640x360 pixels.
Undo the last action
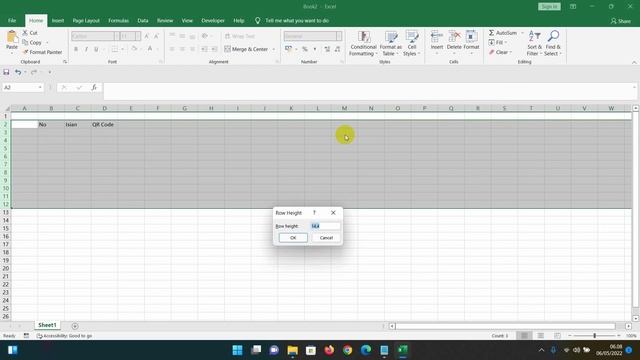click(18, 72)
